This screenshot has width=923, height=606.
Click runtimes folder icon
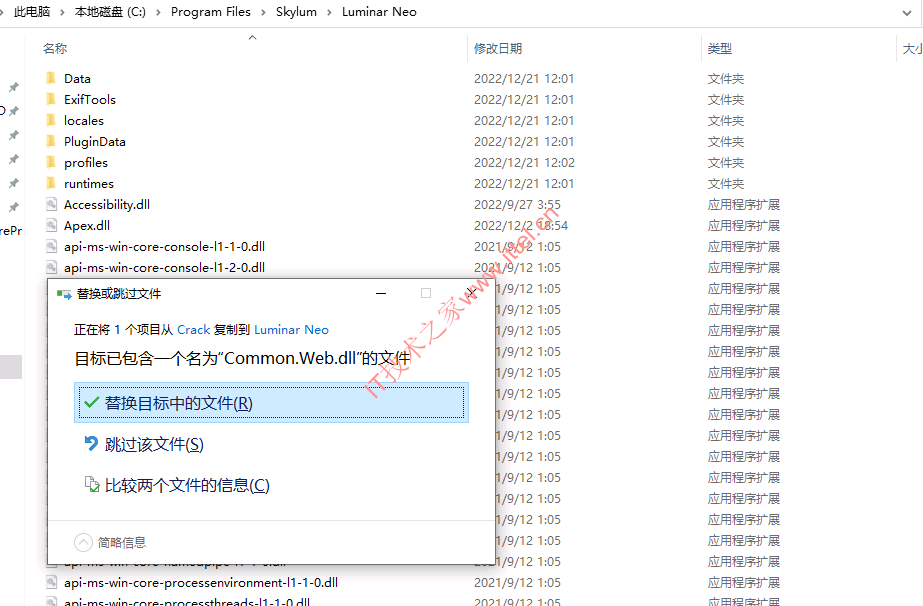51,183
